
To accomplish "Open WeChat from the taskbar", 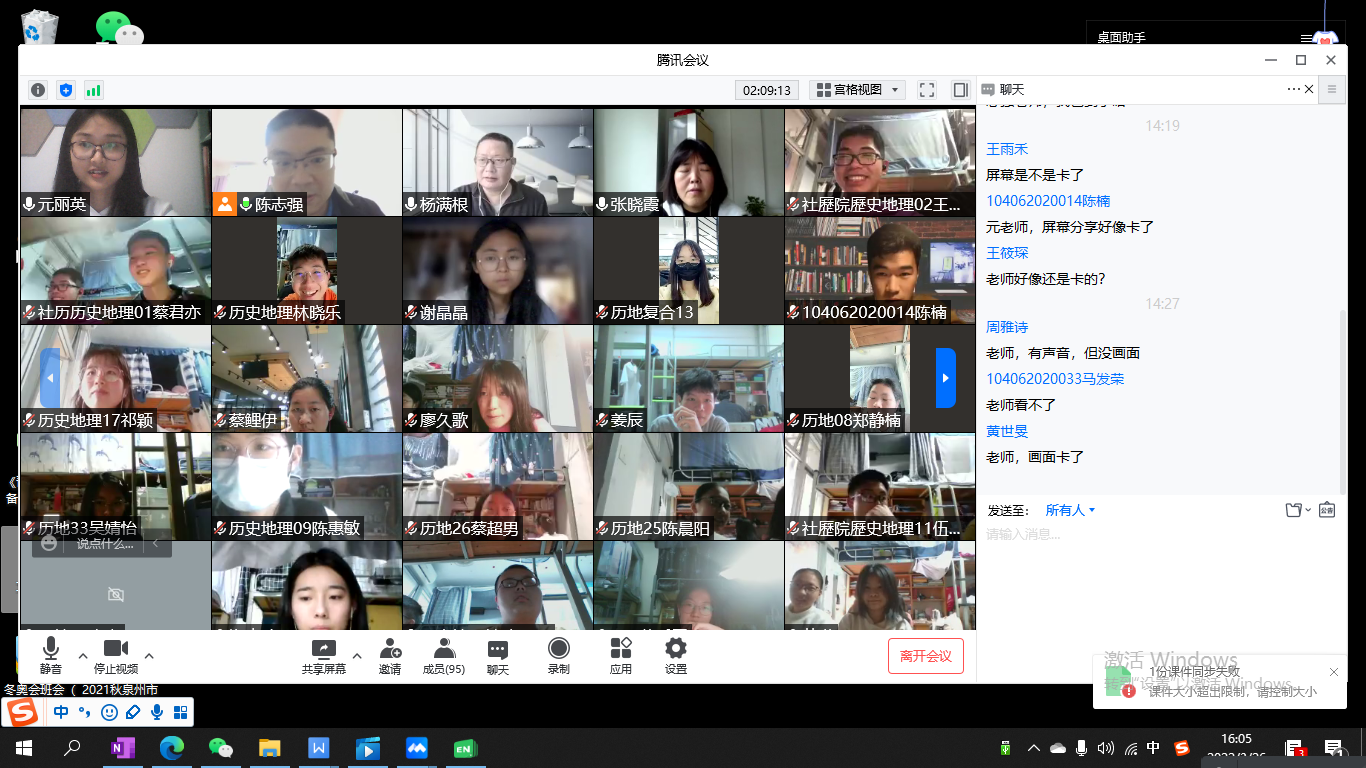I will click(x=220, y=747).
